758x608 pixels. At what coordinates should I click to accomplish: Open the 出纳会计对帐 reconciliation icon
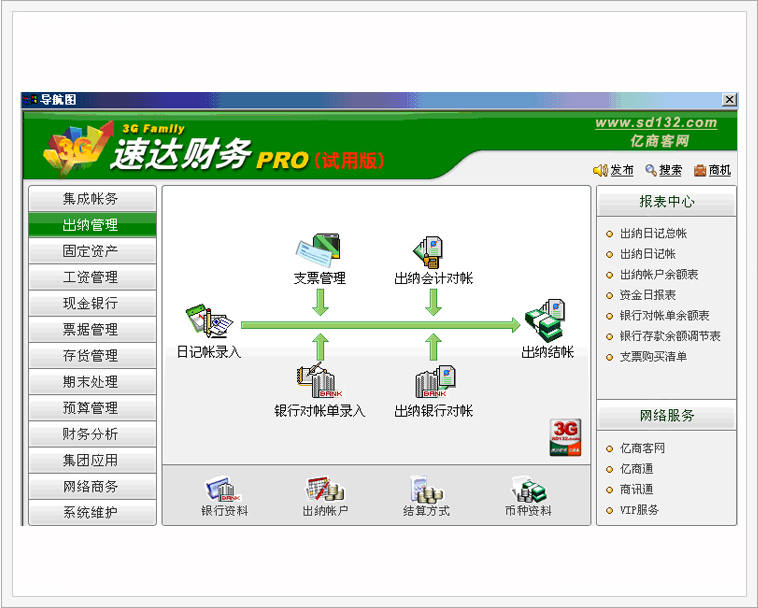429,252
